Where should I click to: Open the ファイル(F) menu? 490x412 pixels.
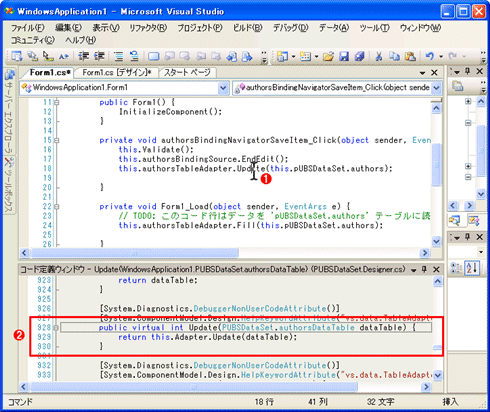pyautogui.click(x=28, y=28)
